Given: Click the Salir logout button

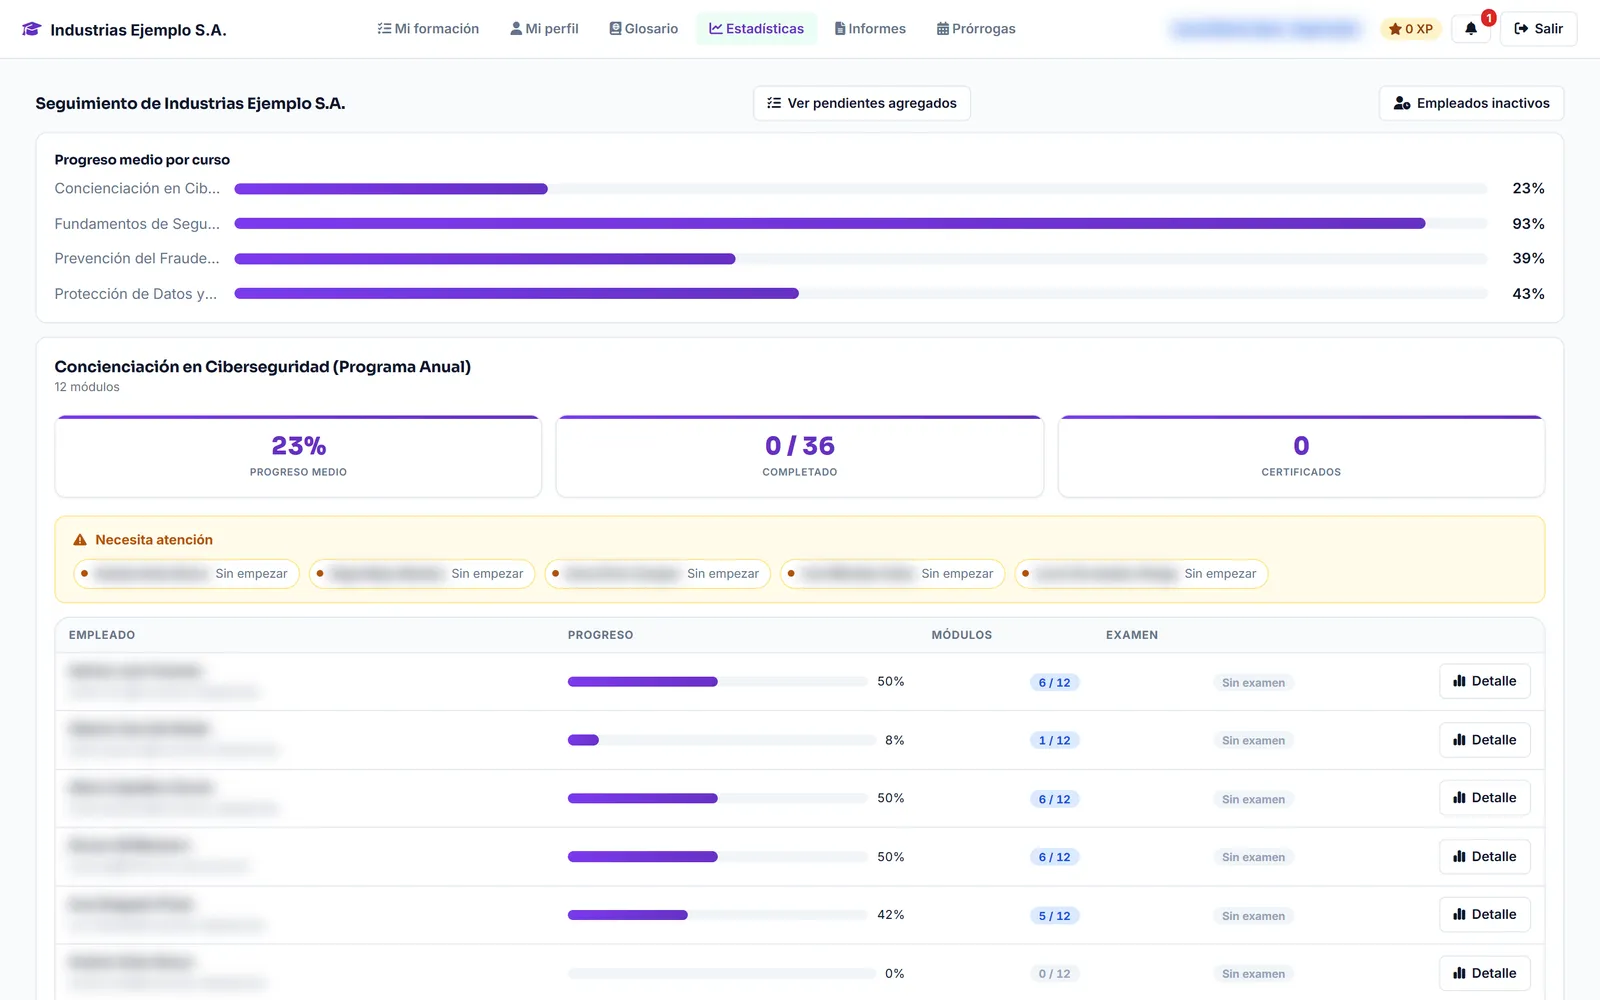Looking at the screenshot, I should pyautogui.click(x=1539, y=29).
